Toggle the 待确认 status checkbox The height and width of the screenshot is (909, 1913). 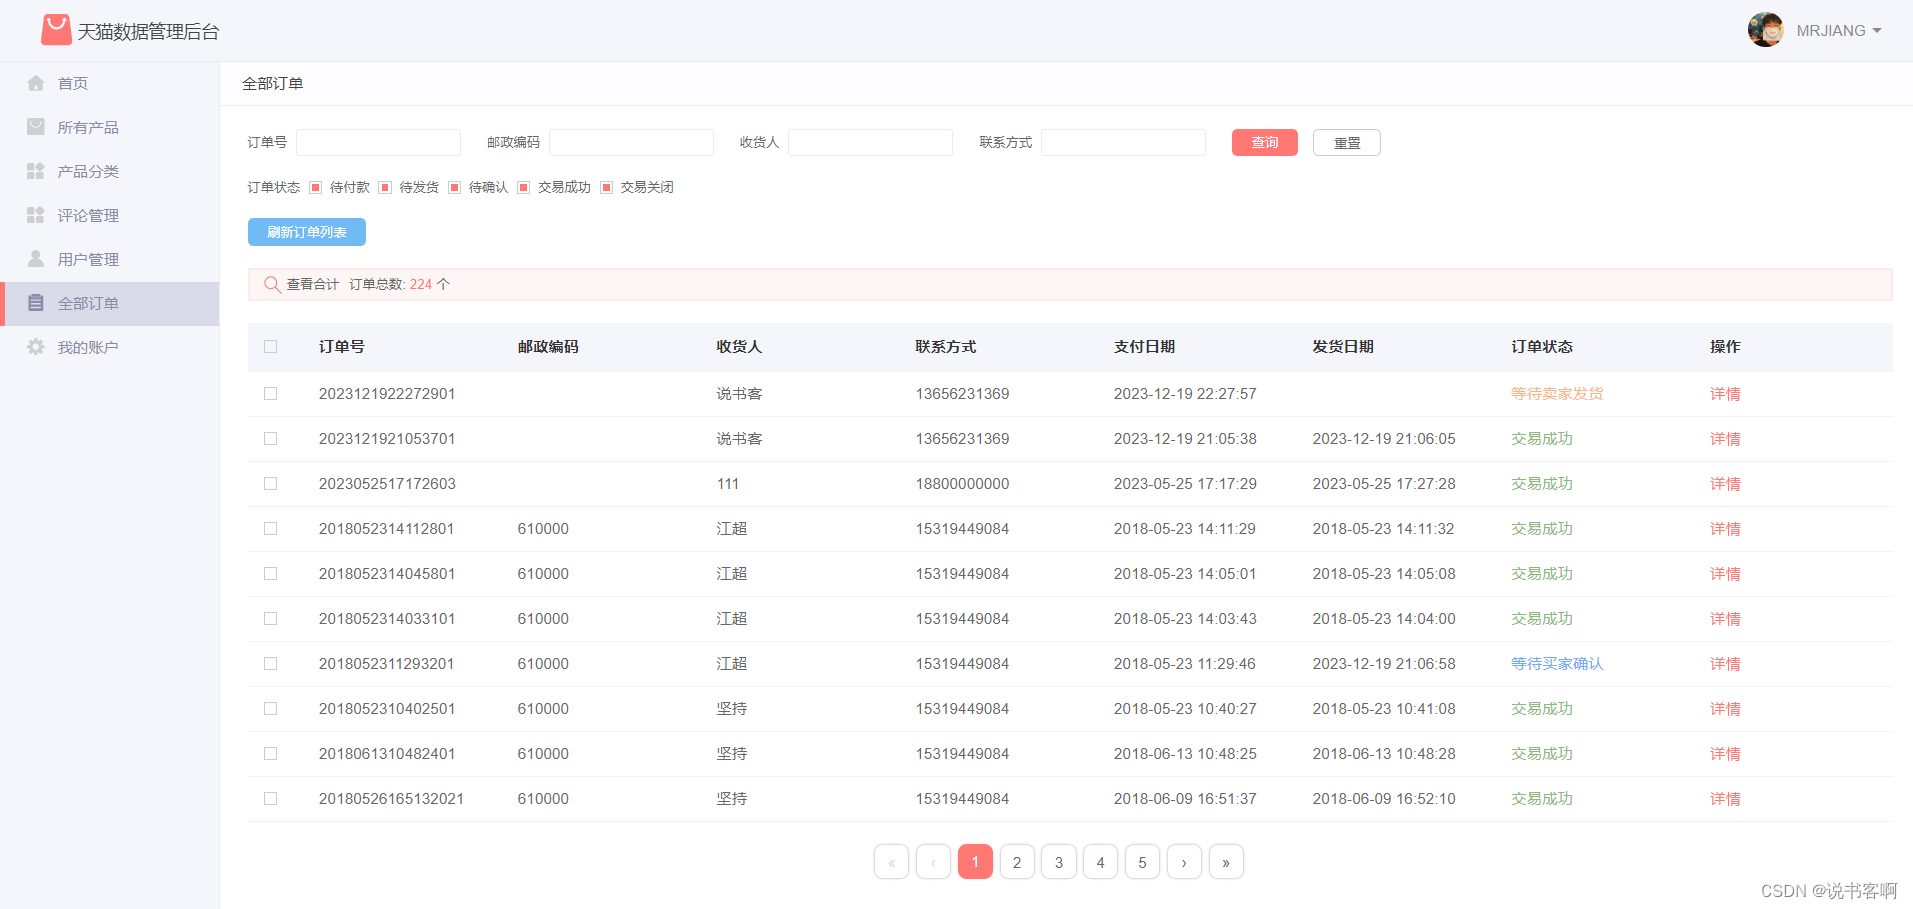pyautogui.click(x=455, y=187)
